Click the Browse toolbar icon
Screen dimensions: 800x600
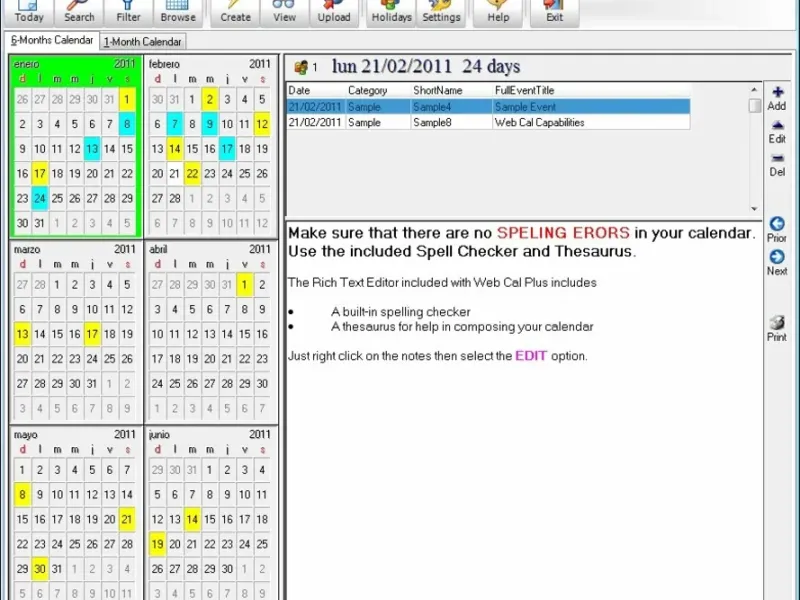point(178,12)
